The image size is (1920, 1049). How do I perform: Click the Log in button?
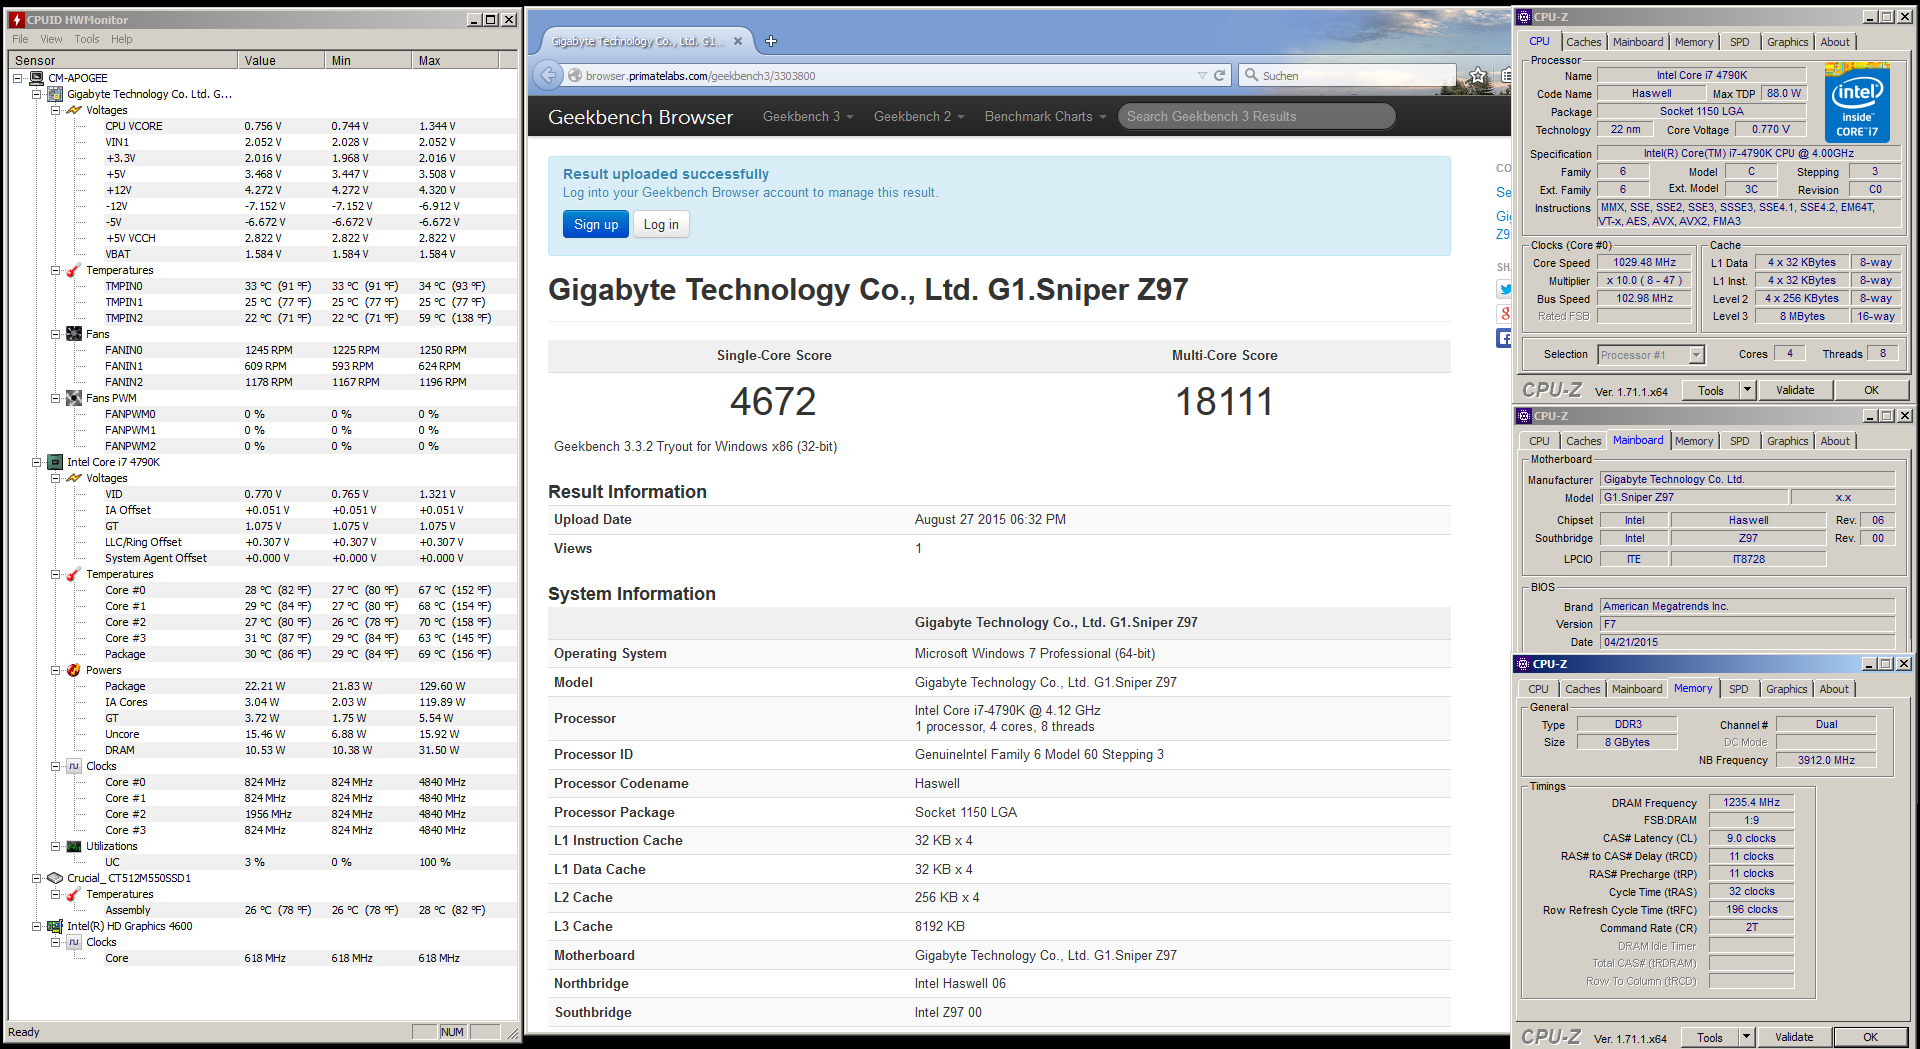coord(661,224)
